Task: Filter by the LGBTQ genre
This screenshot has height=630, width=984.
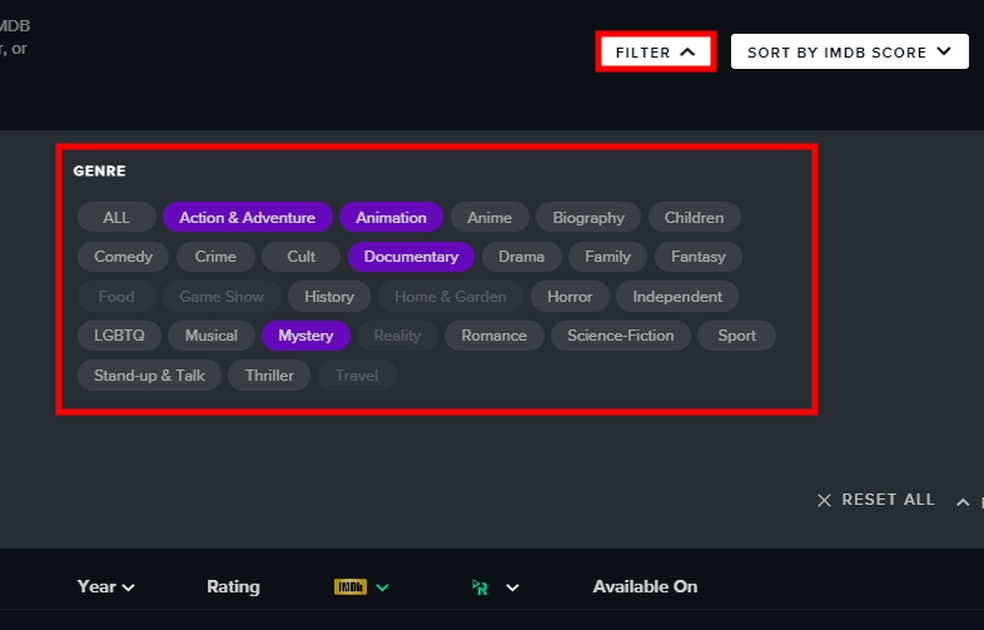Action: click(x=119, y=336)
